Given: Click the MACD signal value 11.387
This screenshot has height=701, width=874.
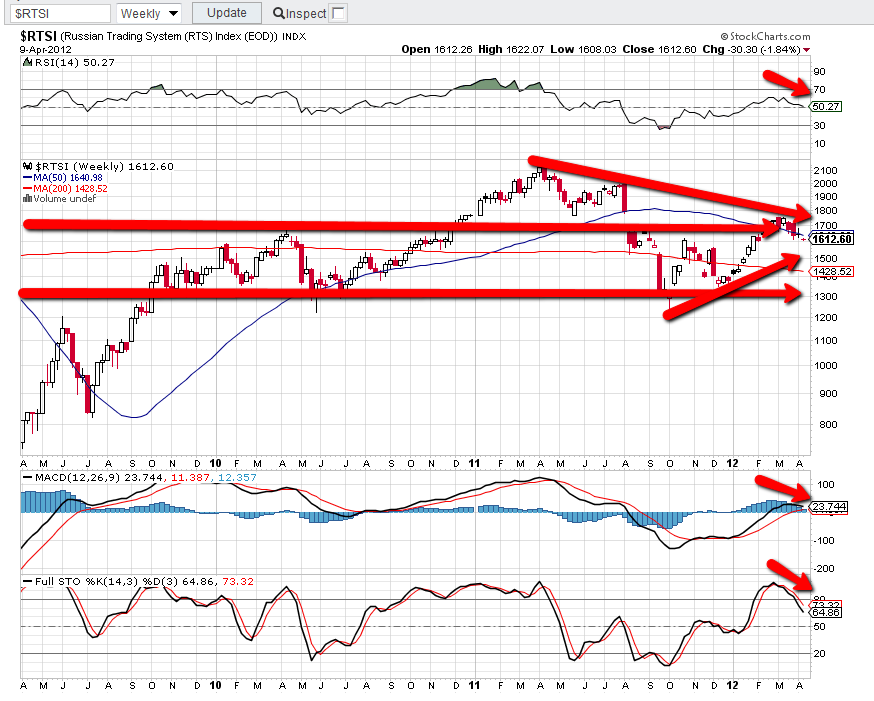Looking at the screenshot, I should (190, 478).
